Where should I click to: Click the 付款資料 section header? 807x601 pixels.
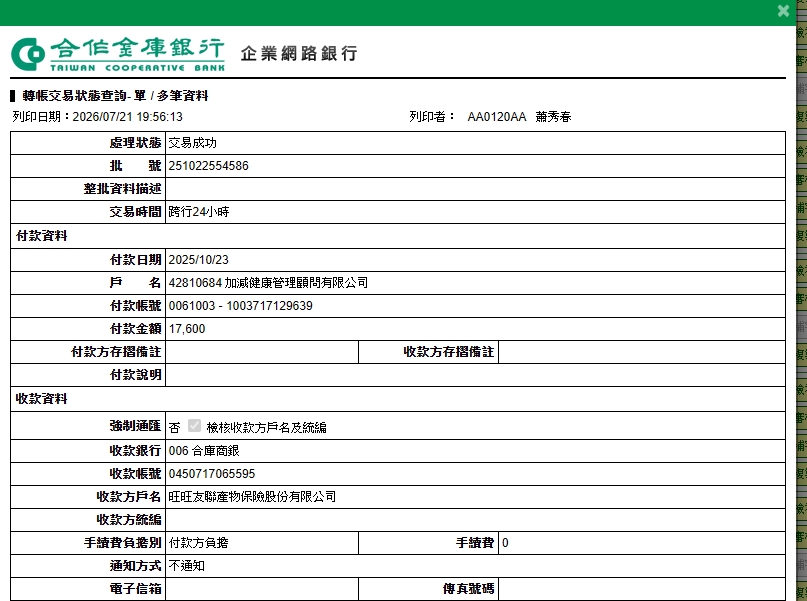pyautogui.click(x=42, y=236)
